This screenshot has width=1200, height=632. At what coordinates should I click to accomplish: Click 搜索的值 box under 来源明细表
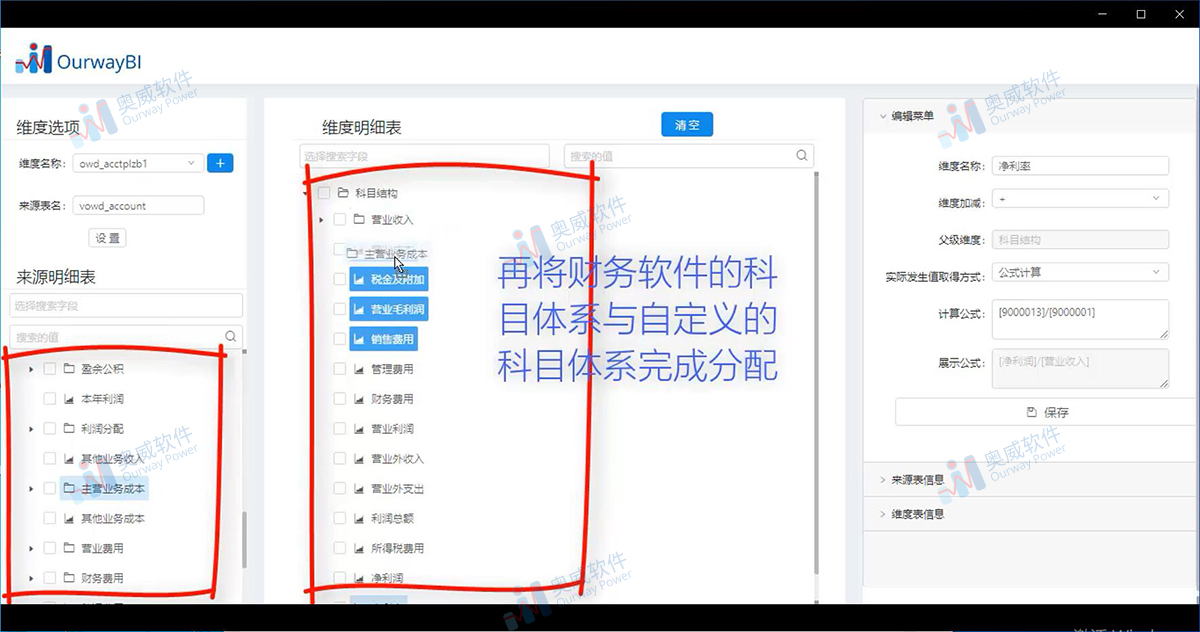tap(126, 337)
